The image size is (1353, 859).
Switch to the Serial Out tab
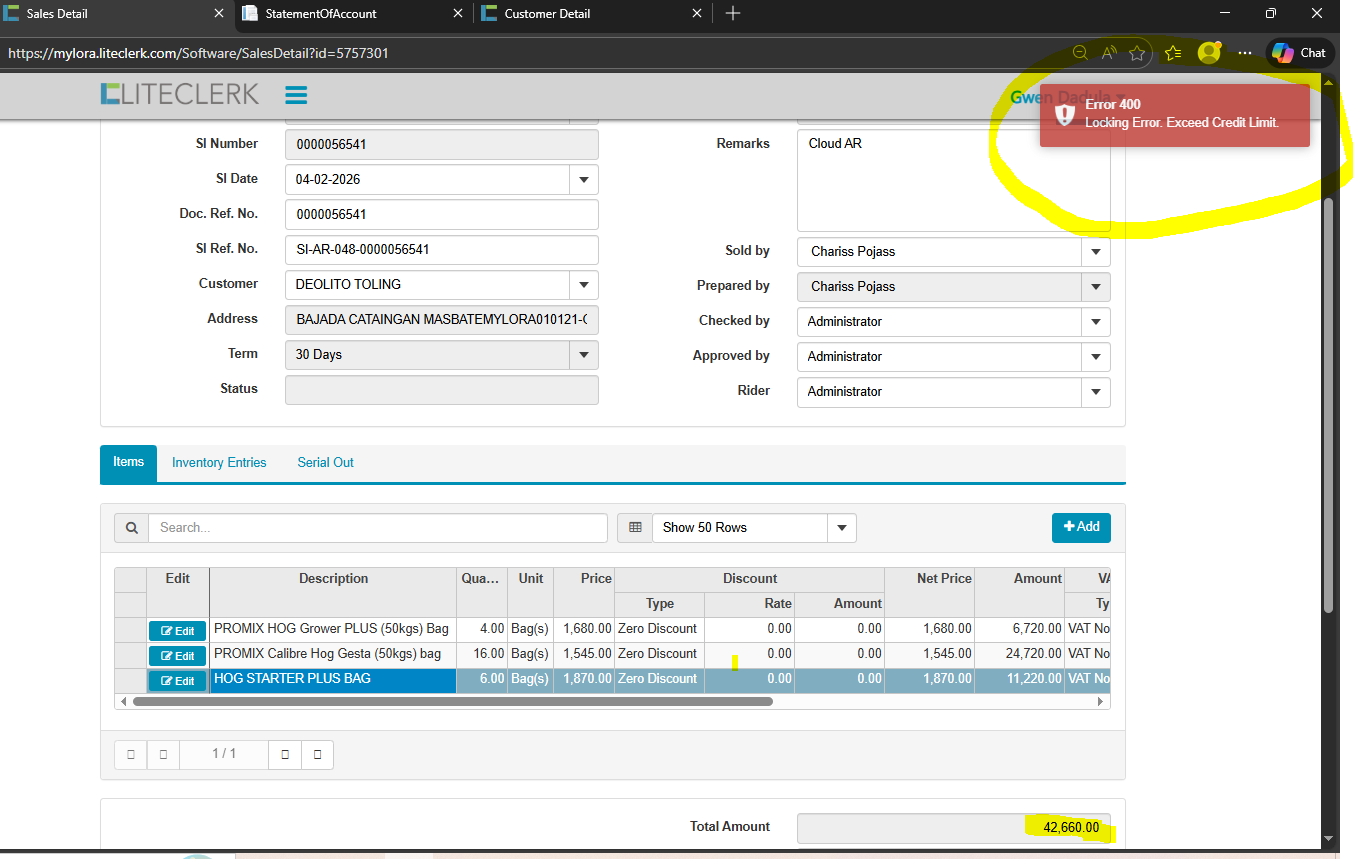point(325,463)
